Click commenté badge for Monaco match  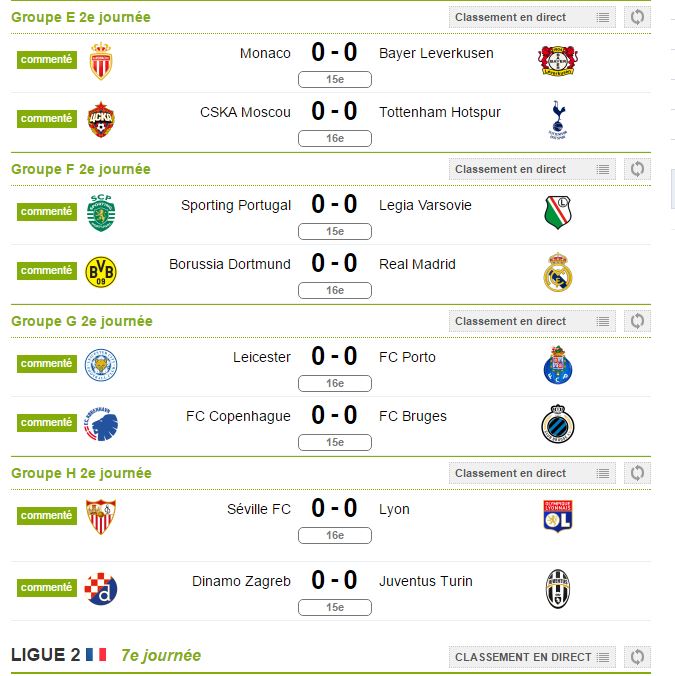coord(47,59)
